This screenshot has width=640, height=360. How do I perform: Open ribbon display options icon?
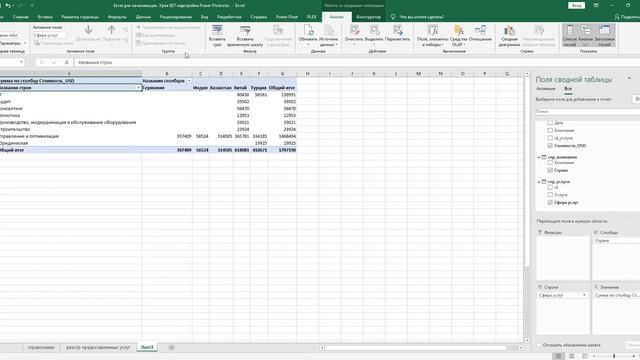(596, 6)
